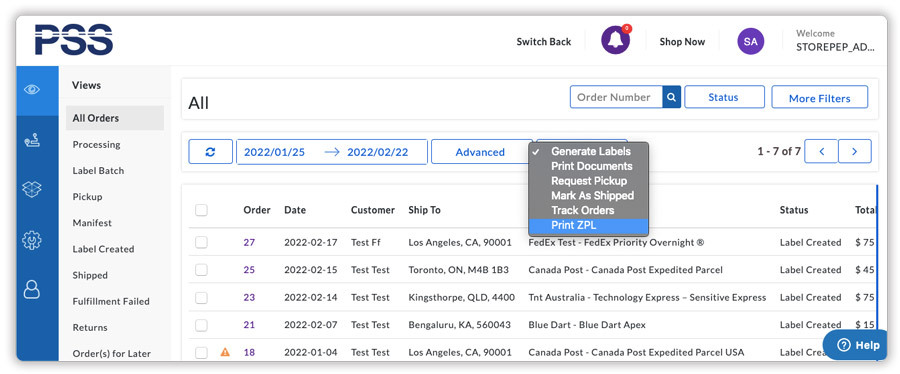The height and width of the screenshot is (374, 900).
Task: Choose Print Documents from the menu
Action: tap(588, 166)
